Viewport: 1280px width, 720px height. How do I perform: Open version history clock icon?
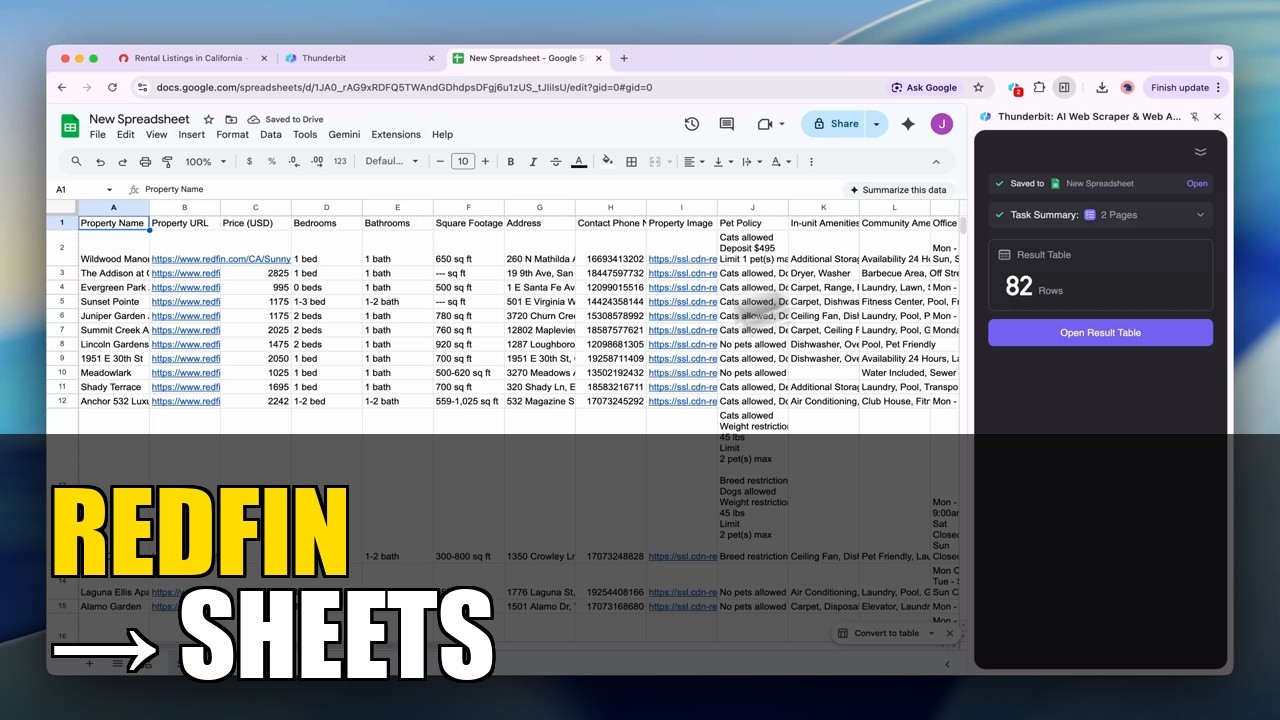click(x=691, y=124)
